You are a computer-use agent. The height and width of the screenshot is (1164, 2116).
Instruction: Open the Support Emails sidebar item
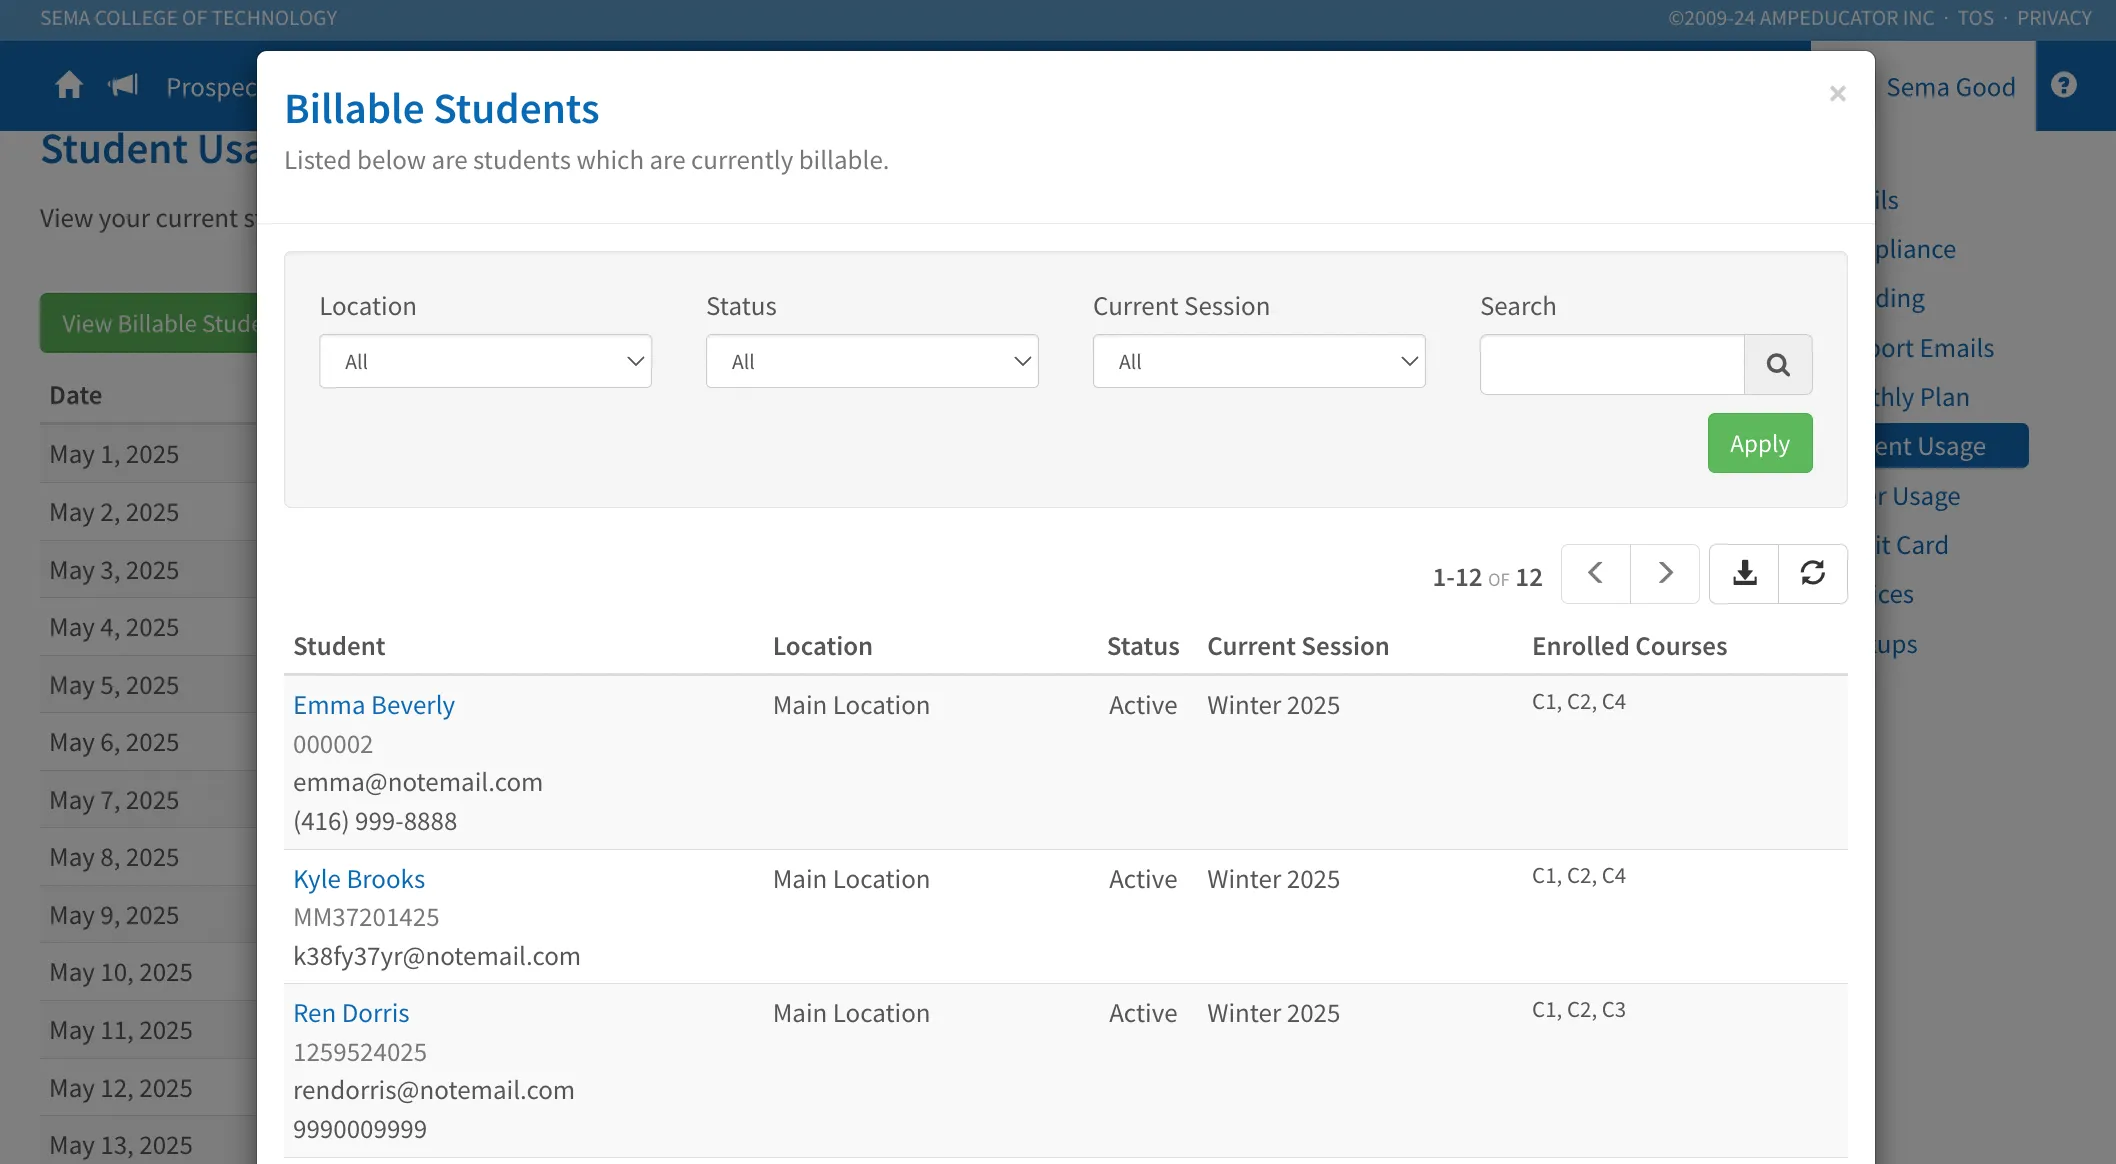point(1935,348)
